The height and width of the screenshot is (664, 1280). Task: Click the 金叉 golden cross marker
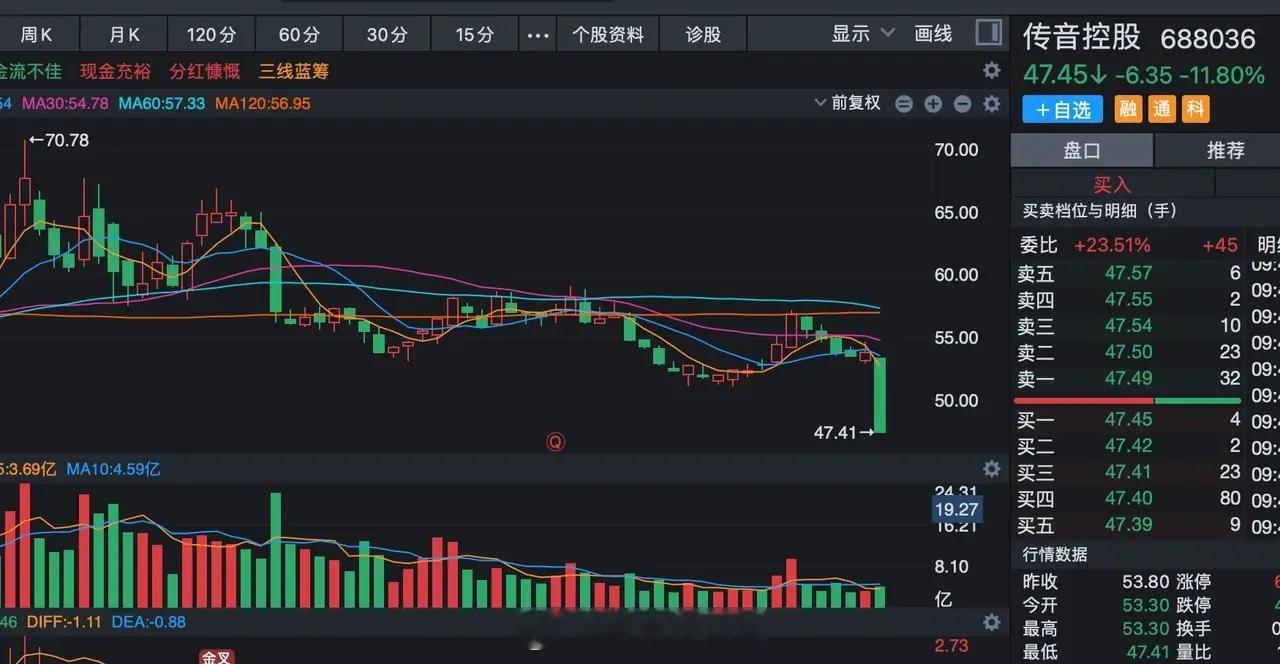(216, 657)
